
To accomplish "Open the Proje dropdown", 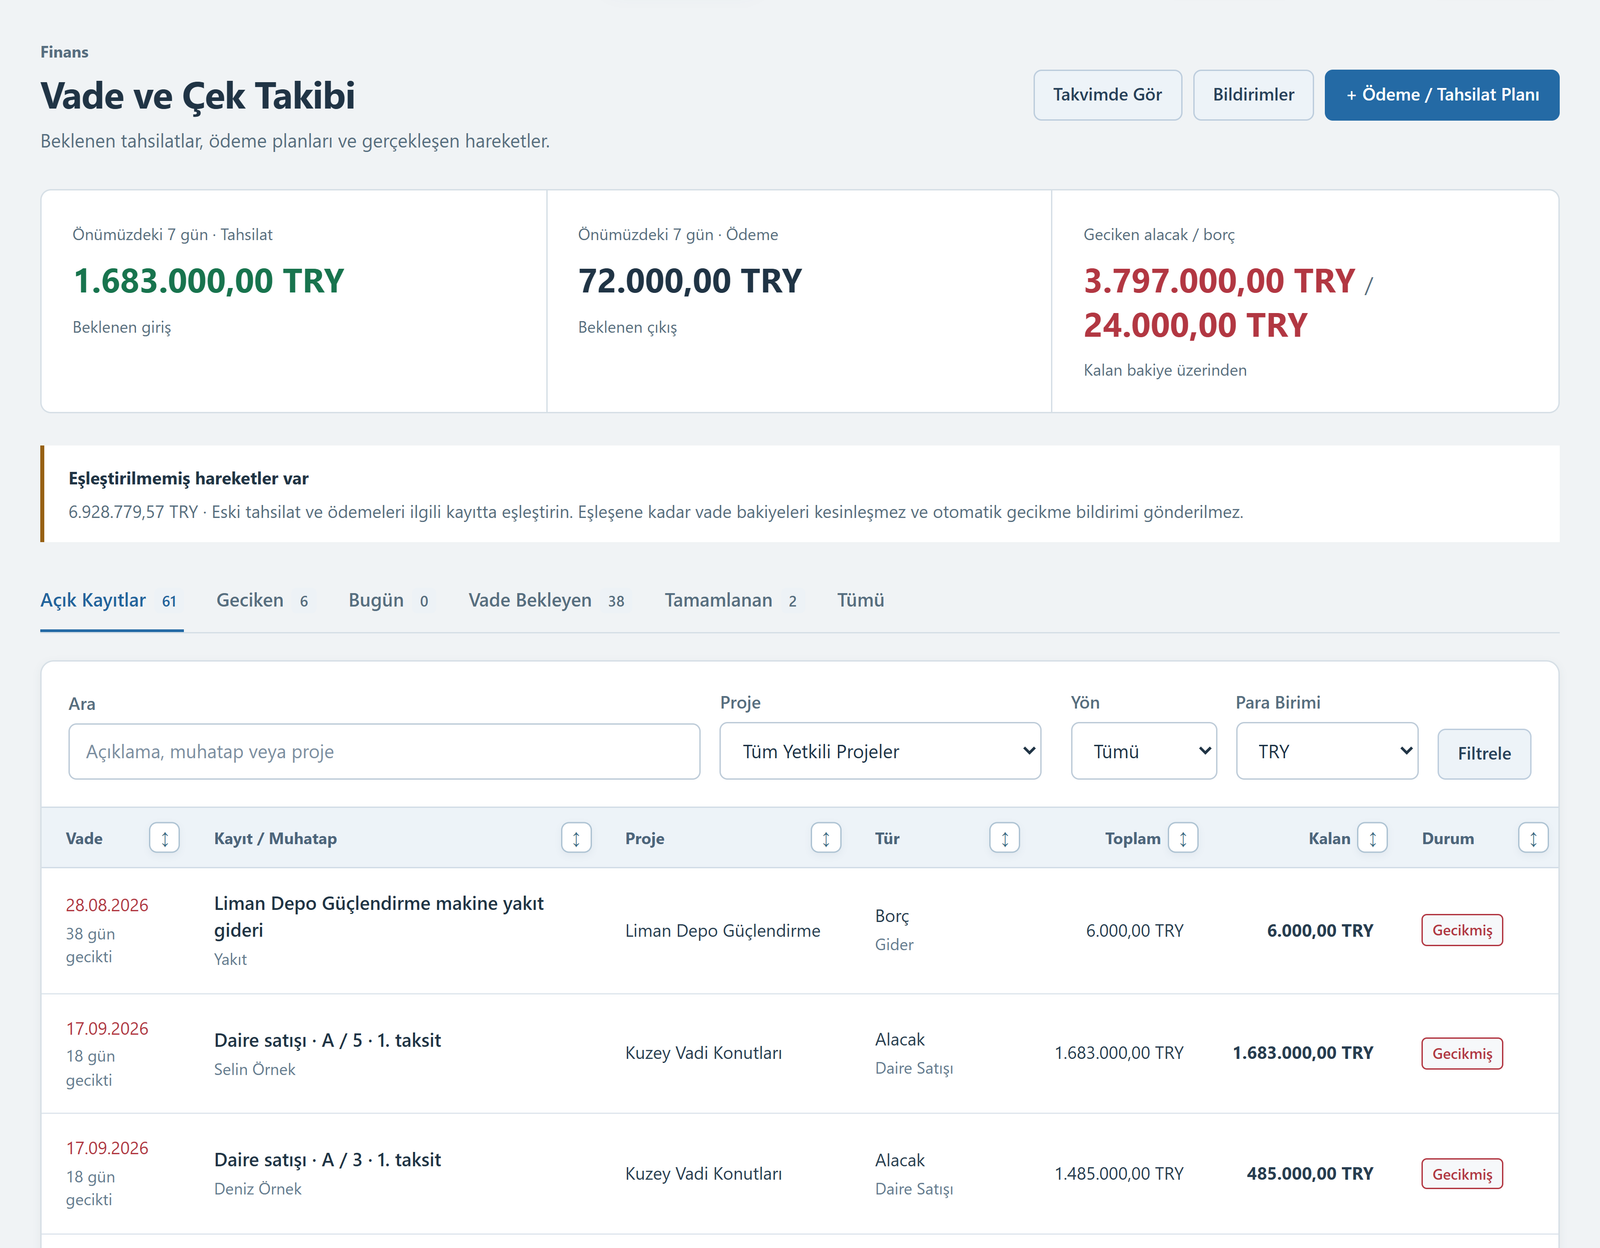I will (880, 751).
